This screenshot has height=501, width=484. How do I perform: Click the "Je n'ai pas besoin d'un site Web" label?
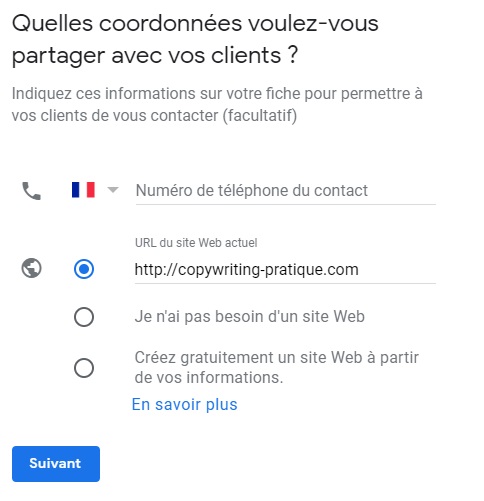[250, 317]
